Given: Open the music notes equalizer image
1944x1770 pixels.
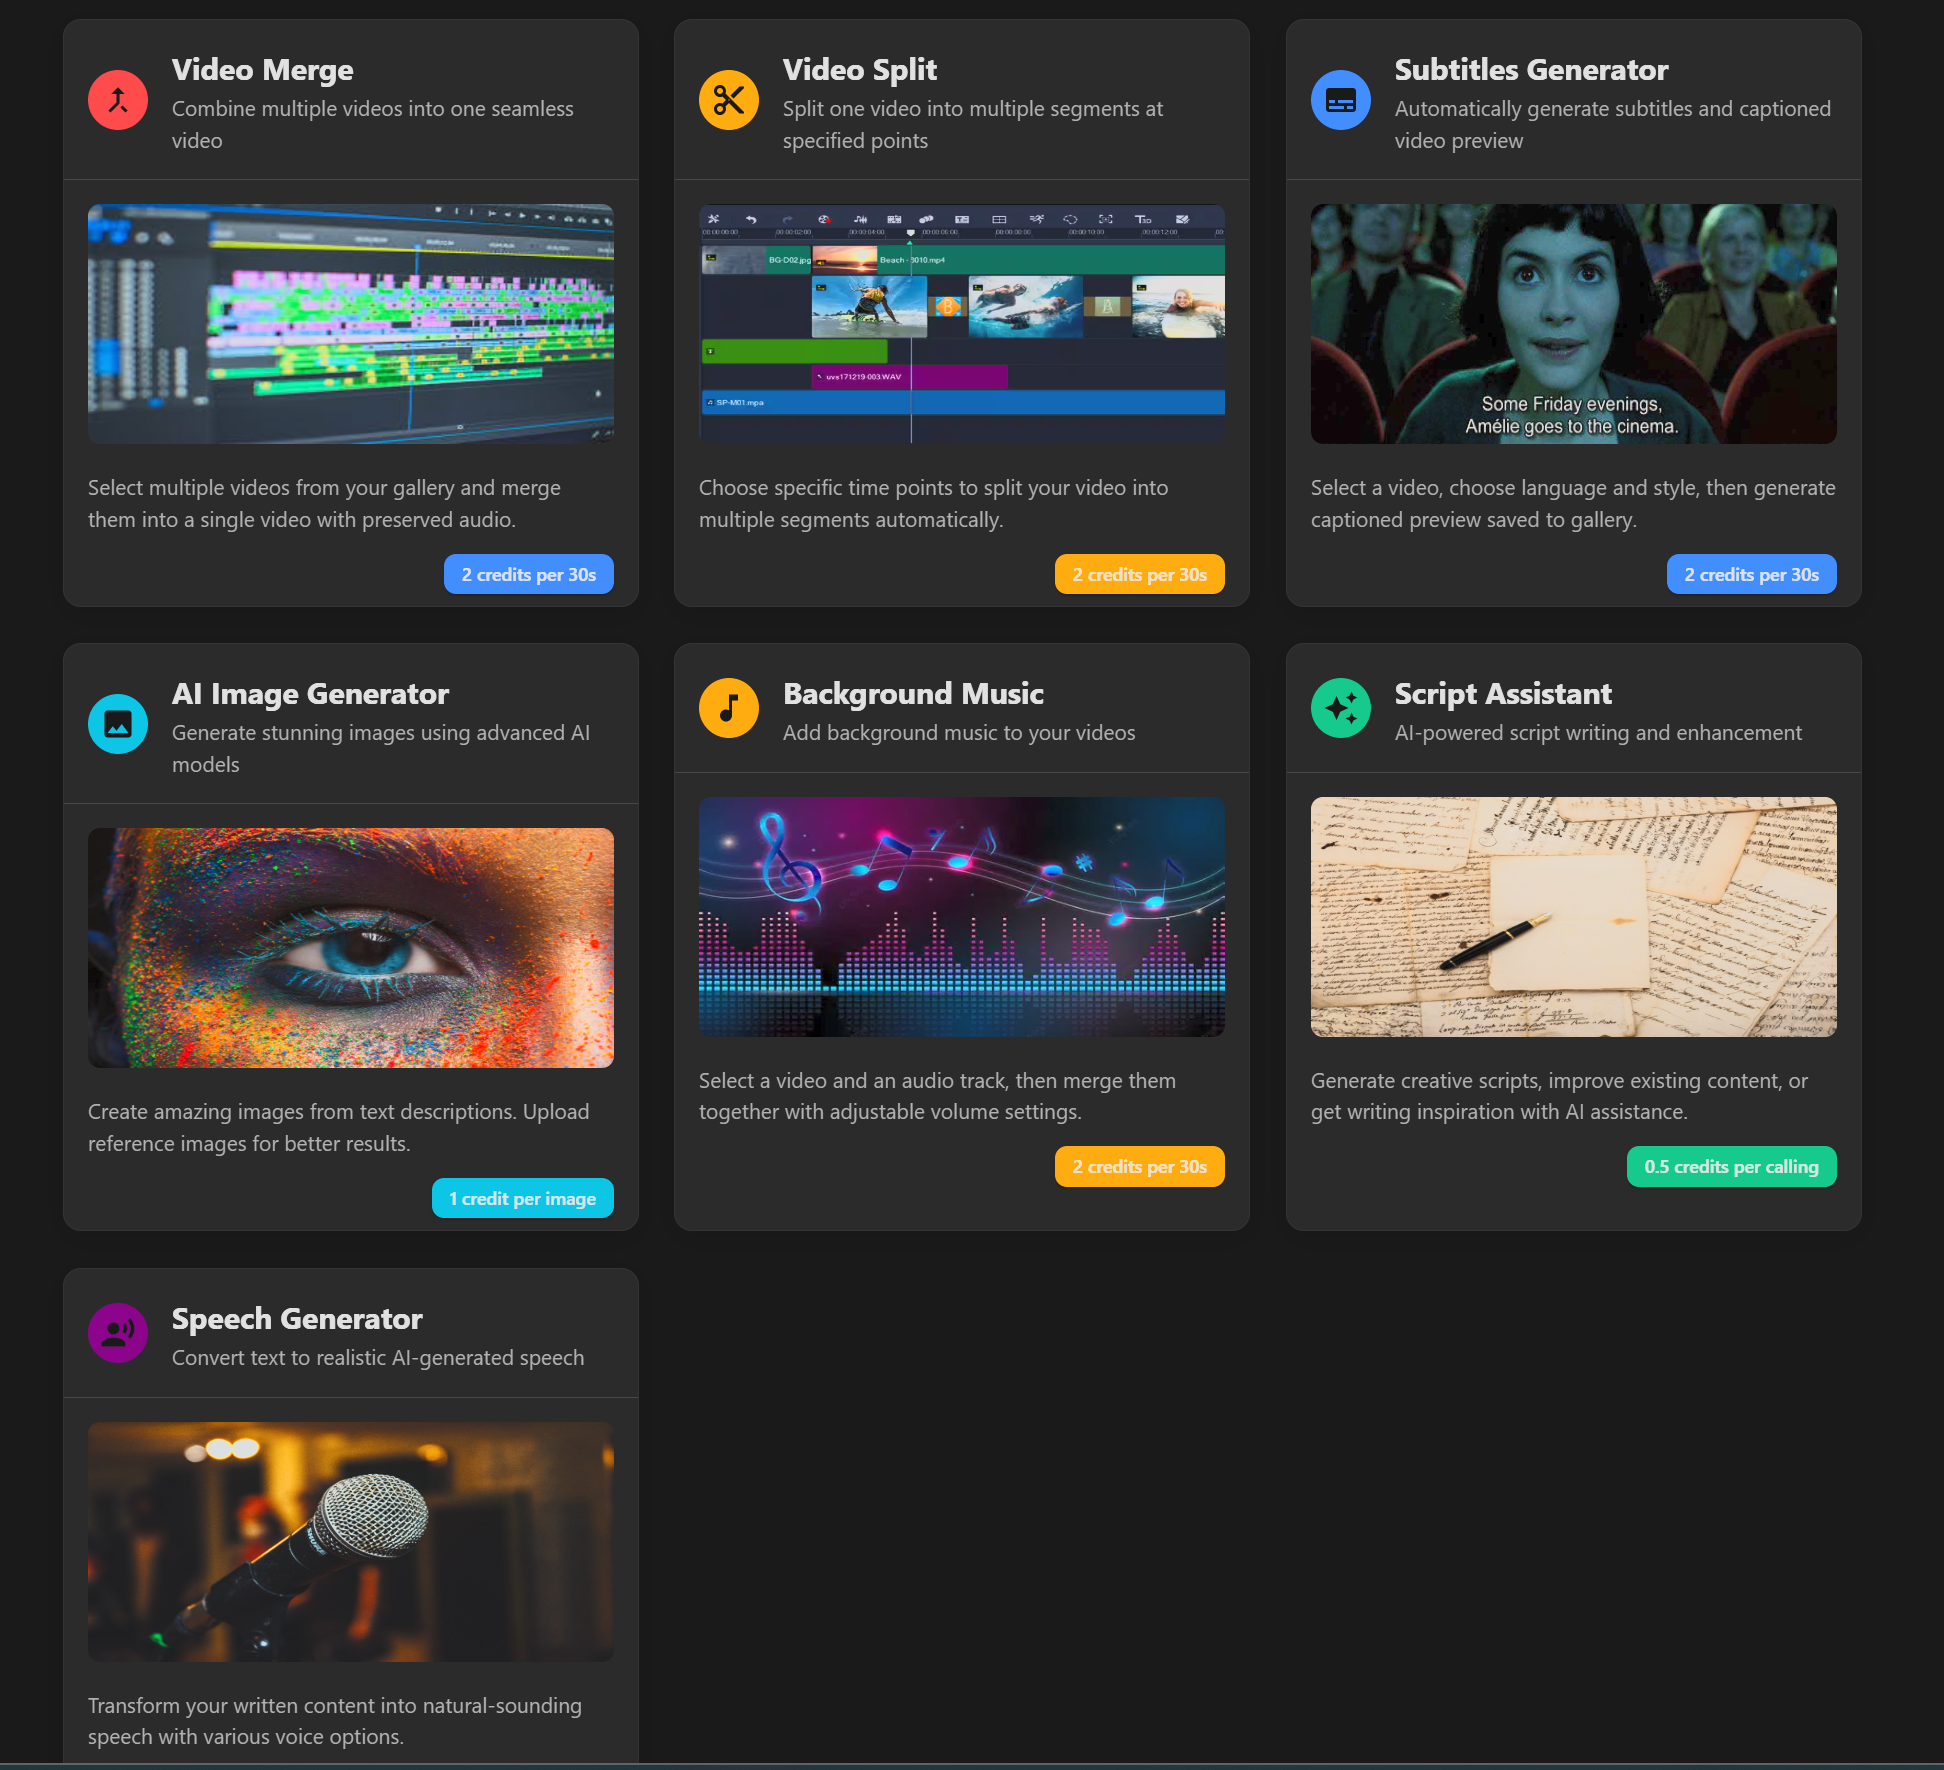Looking at the screenshot, I should pos(962,917).
